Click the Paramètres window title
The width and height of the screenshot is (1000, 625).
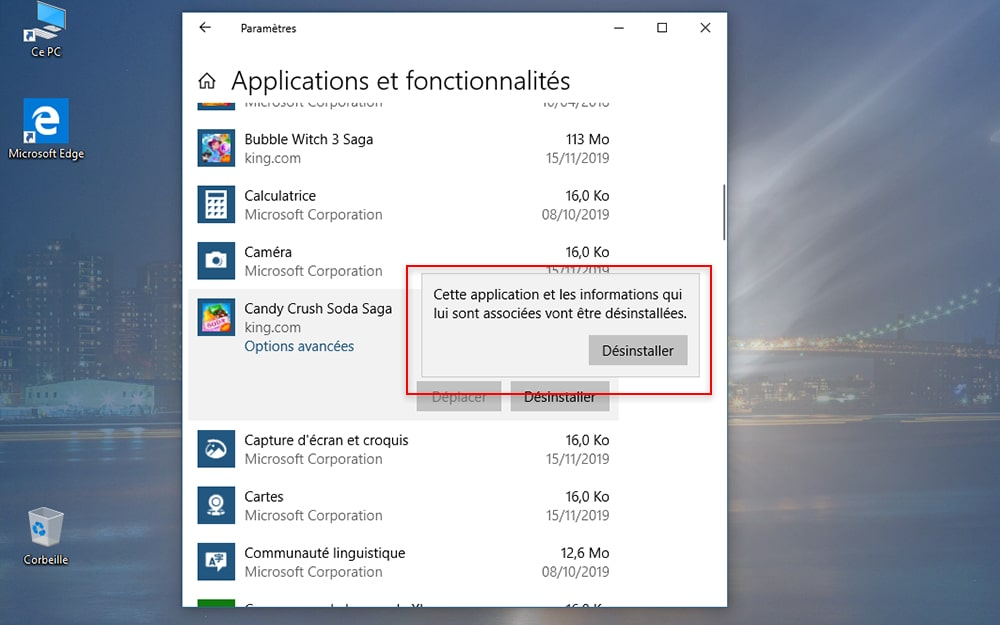[x=268, y=28]
